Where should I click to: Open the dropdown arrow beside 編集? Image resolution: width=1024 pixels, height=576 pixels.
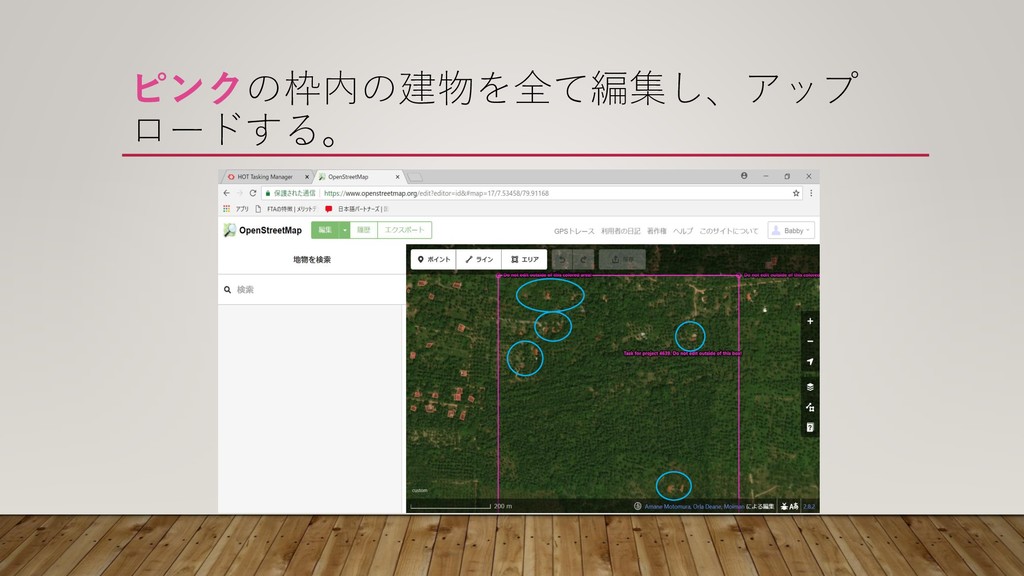coord(345,230)
